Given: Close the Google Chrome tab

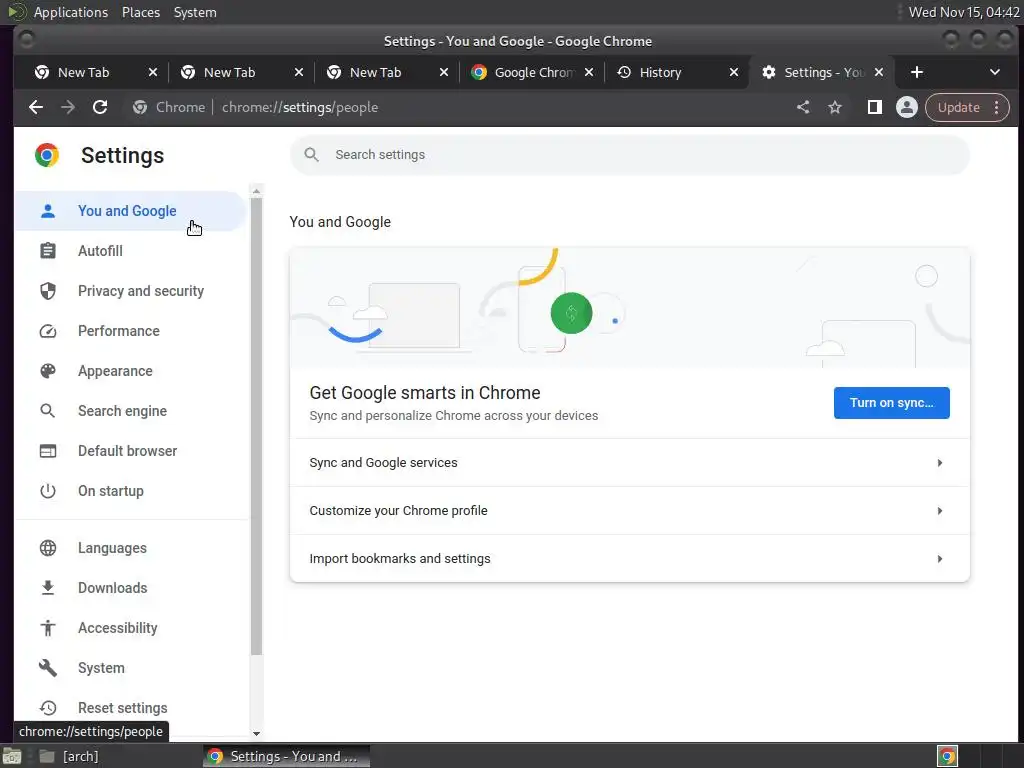Looking at the screenshot, I should [x=589, y=72].
